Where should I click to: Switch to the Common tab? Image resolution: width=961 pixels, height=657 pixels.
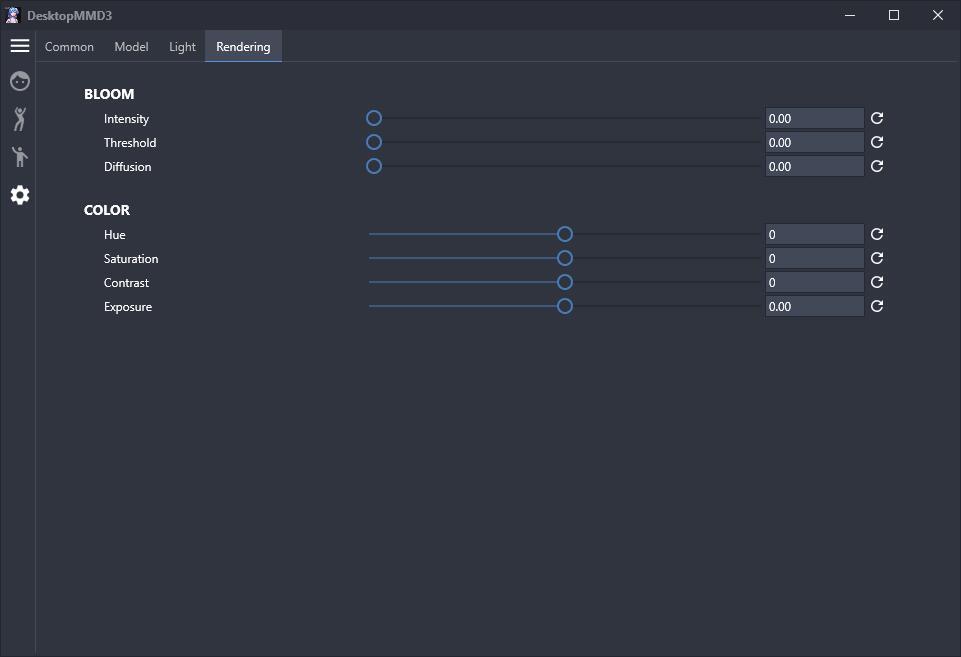tap(69, 47)
